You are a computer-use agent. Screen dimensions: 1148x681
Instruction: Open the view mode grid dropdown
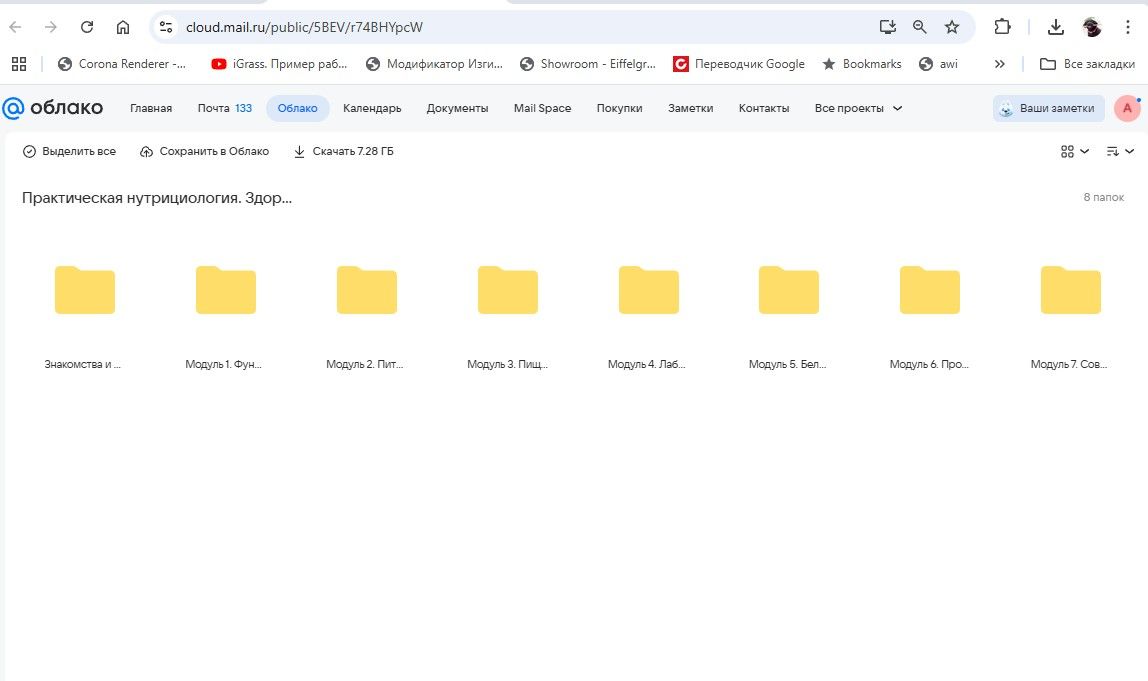(x=1074, y=152)
